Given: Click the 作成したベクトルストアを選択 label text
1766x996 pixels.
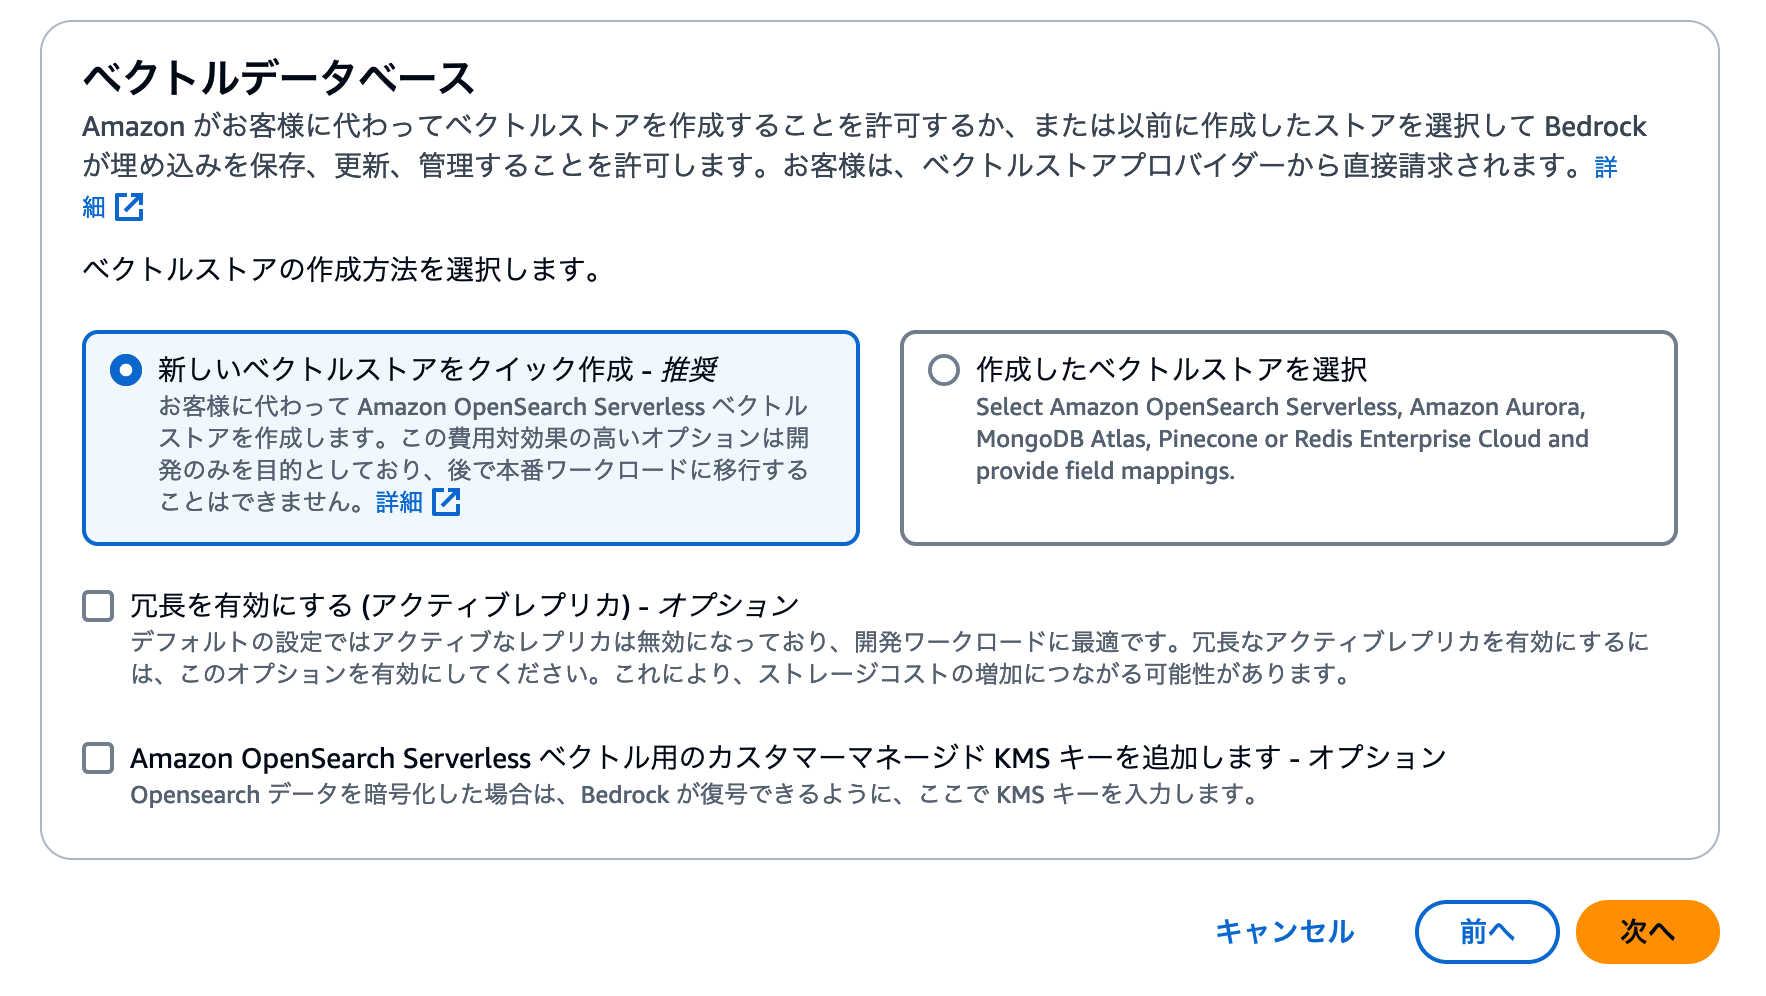Looking at the screenshot, I should [1173, 369].
